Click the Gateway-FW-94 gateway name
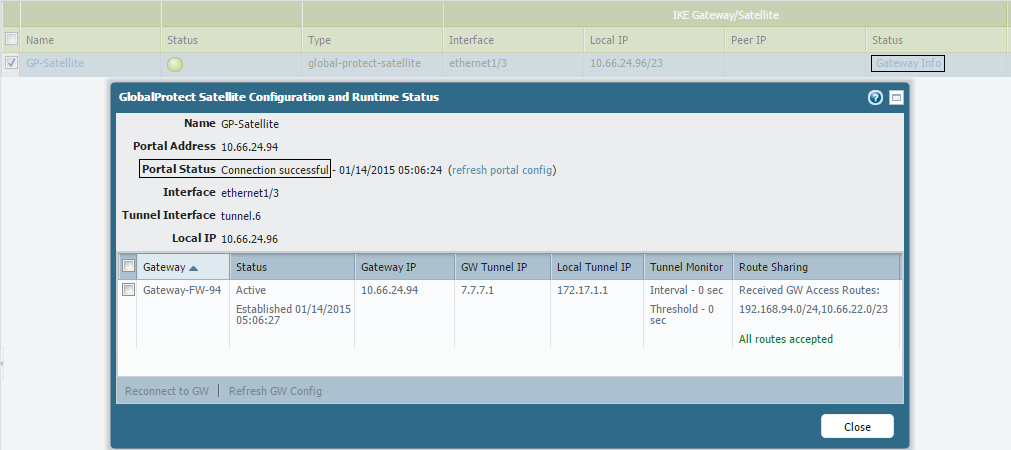The image size is (1011, 450). click(182, 290)
